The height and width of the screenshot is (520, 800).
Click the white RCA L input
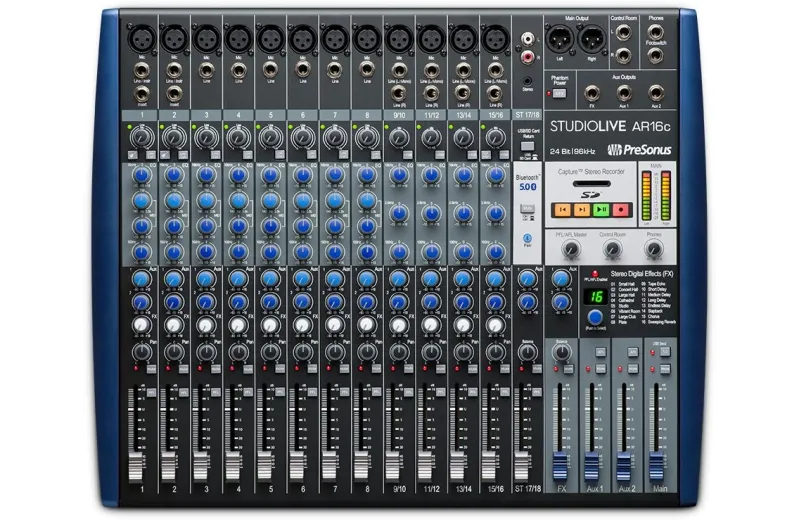[528, 39]
